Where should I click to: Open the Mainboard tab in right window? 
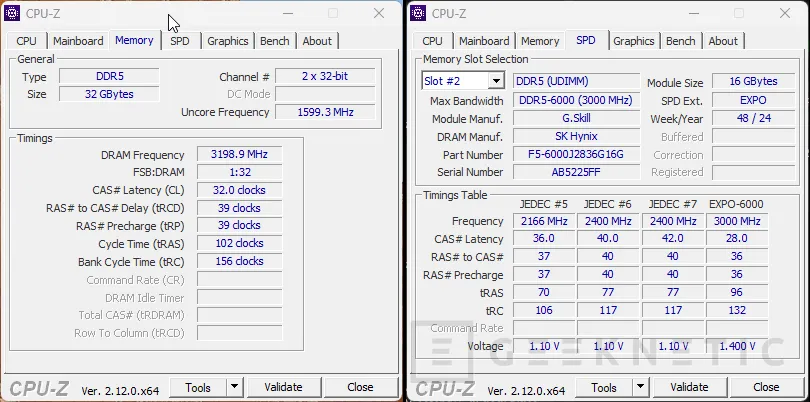(x=484, y=41)
